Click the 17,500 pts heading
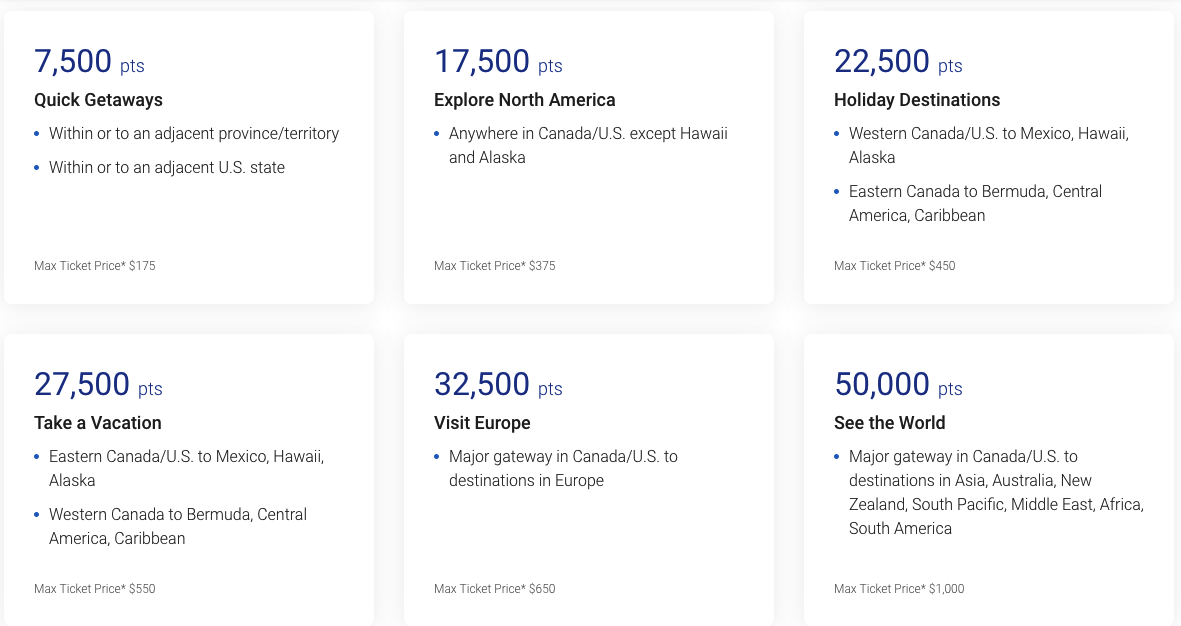 498,62
